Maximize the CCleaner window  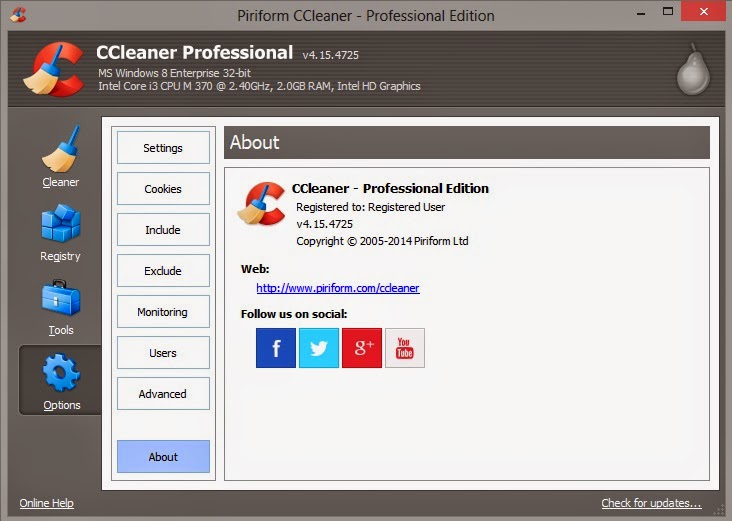[668, 12]
